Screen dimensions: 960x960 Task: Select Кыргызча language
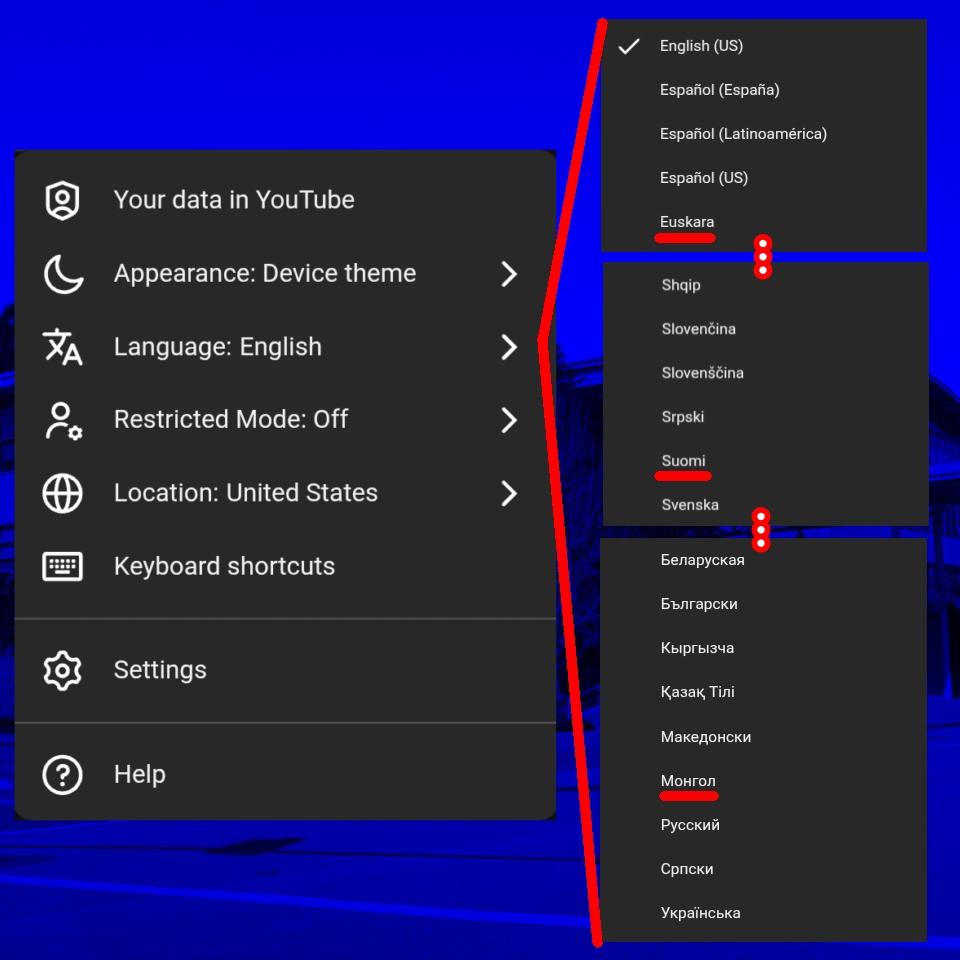(764, 648)
